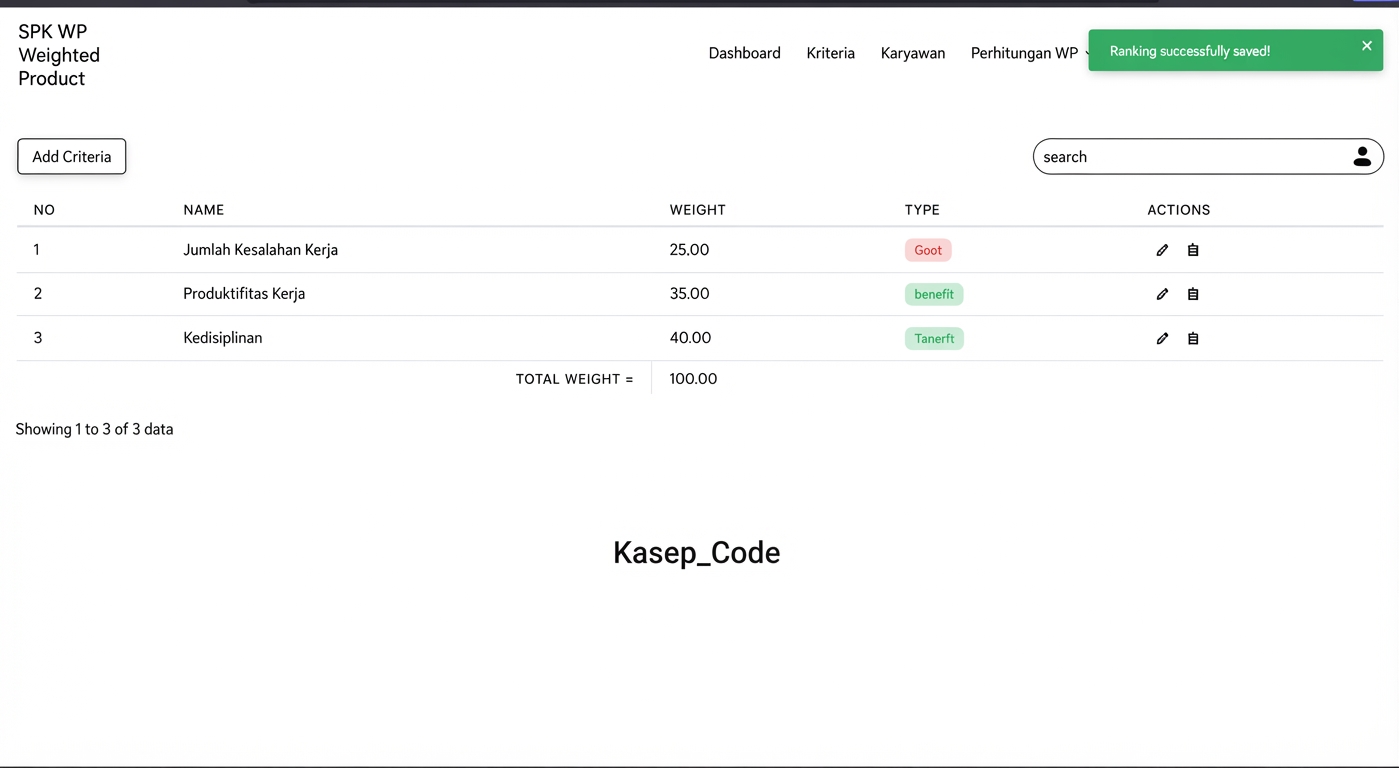Open the Kriteria menu item
Viewport: 1399px width, 768px height.
[830, 53]
